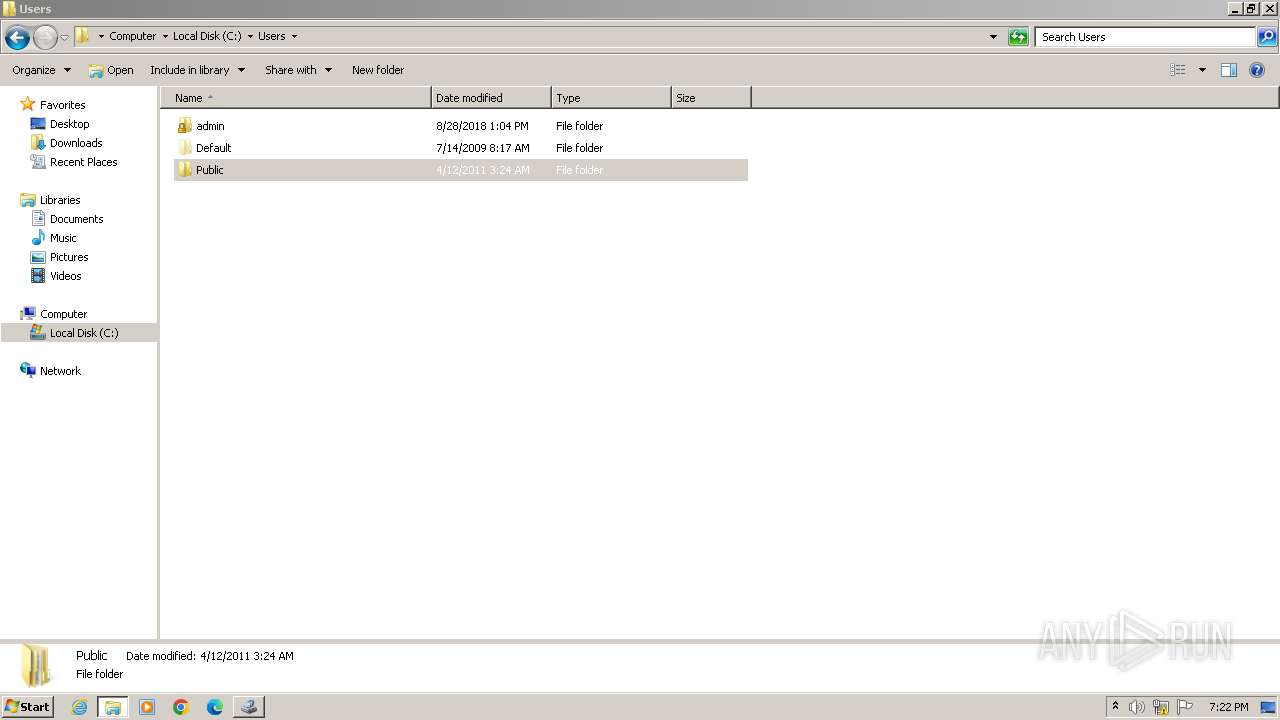
Task: Sort by Size column header
Action: click(x=711, y=98)
